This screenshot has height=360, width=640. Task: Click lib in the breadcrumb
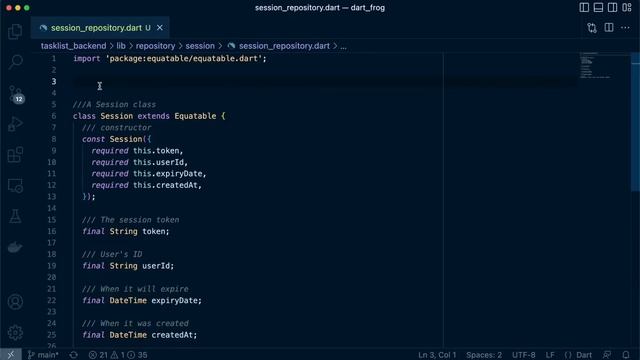click(121, 46)
